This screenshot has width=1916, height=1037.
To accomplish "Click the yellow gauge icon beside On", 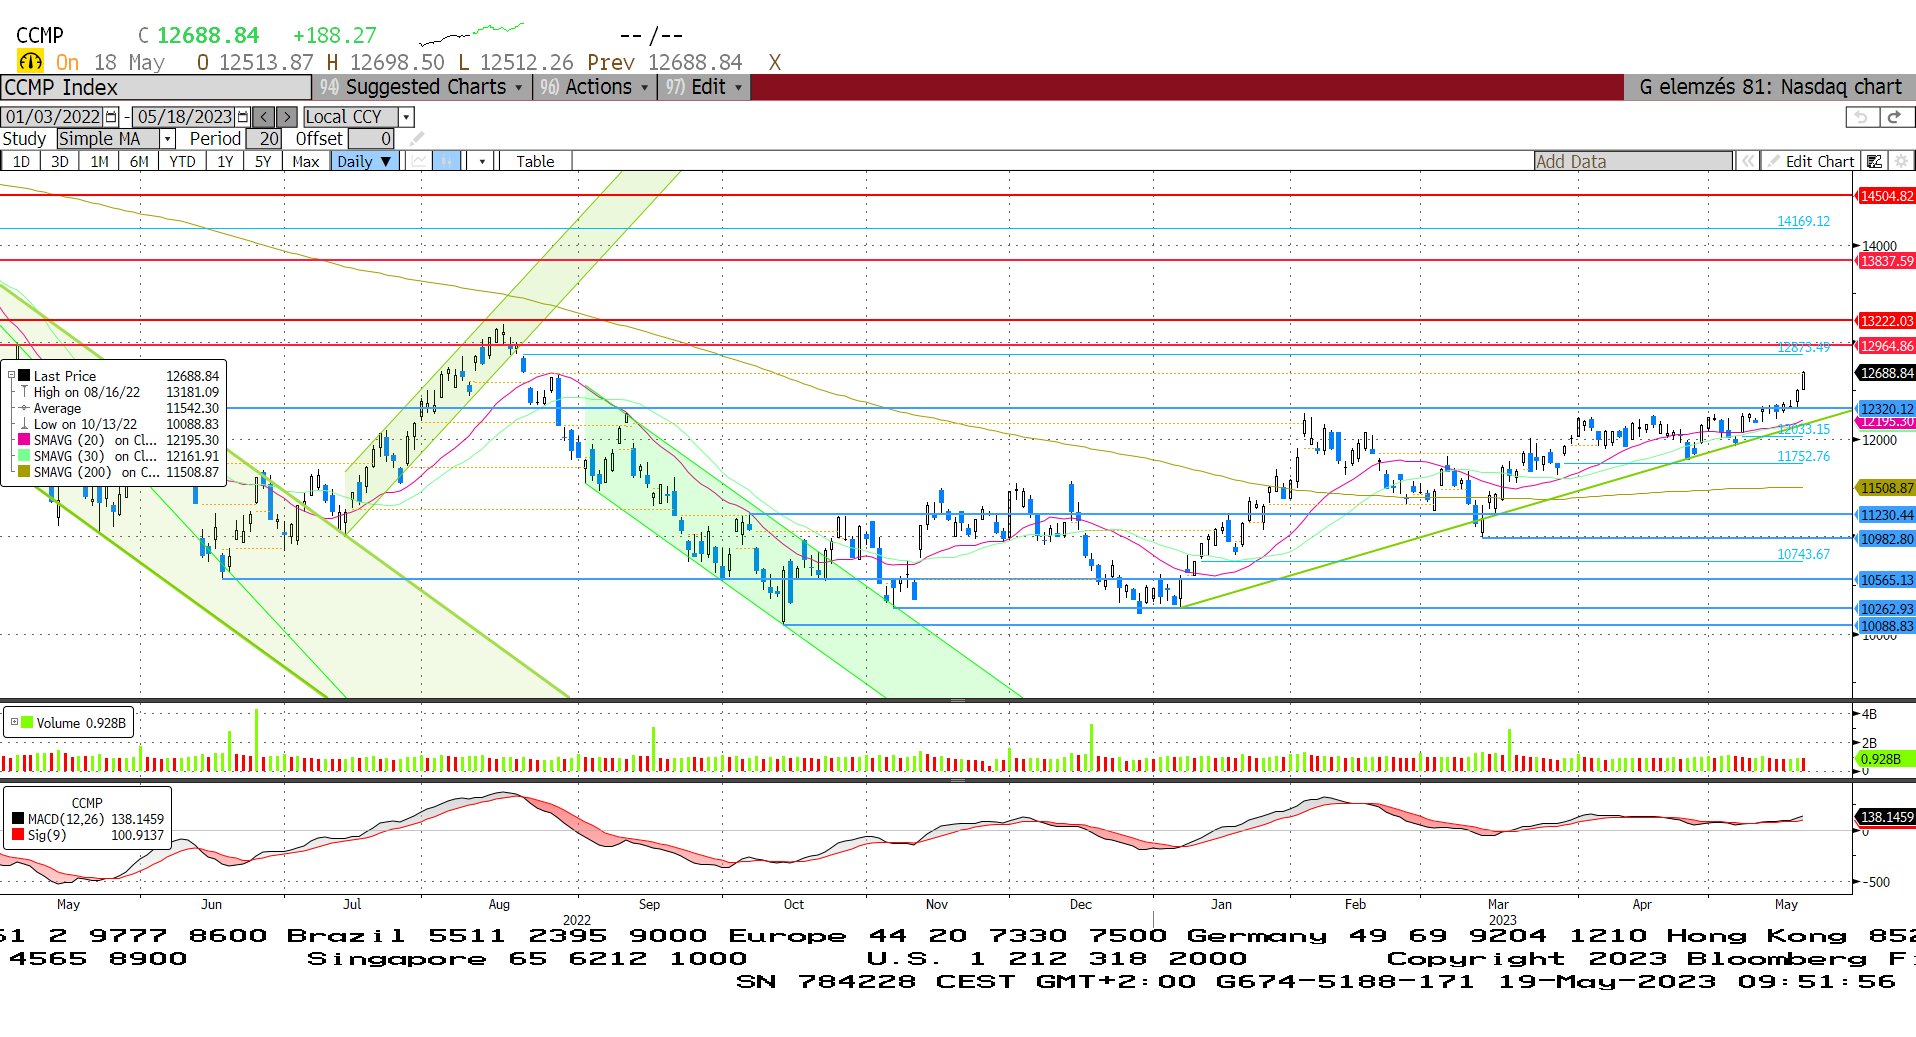I will coord(30,62).
